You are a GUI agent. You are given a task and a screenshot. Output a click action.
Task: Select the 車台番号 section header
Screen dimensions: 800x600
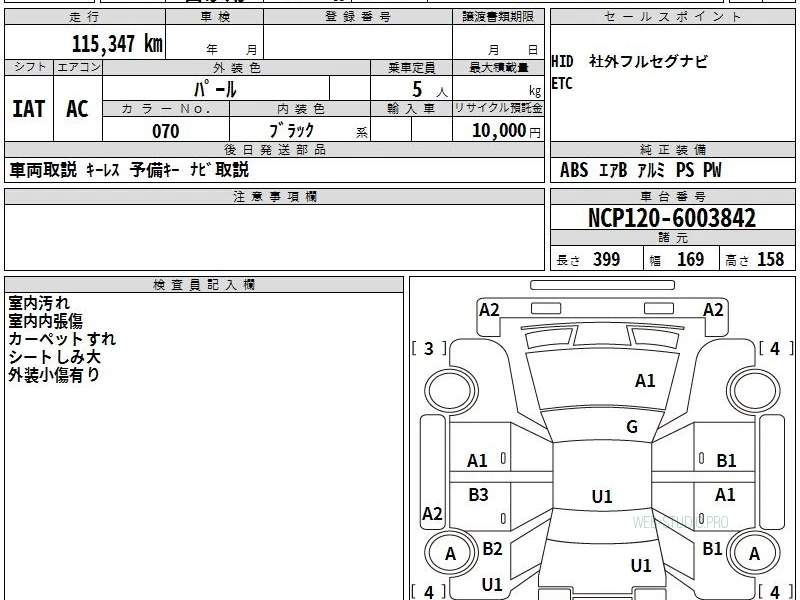672,197
